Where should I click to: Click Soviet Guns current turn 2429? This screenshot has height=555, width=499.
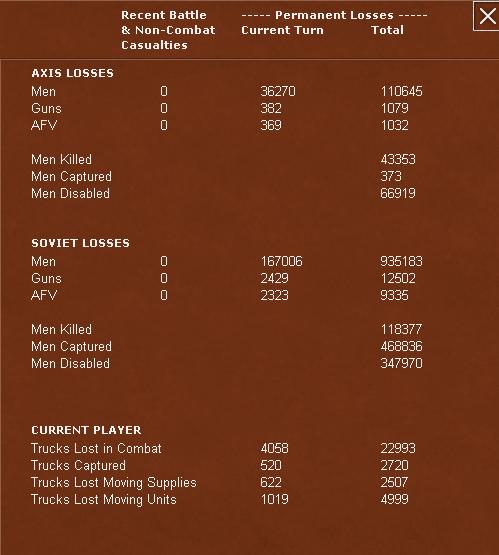tap(274, 278)
